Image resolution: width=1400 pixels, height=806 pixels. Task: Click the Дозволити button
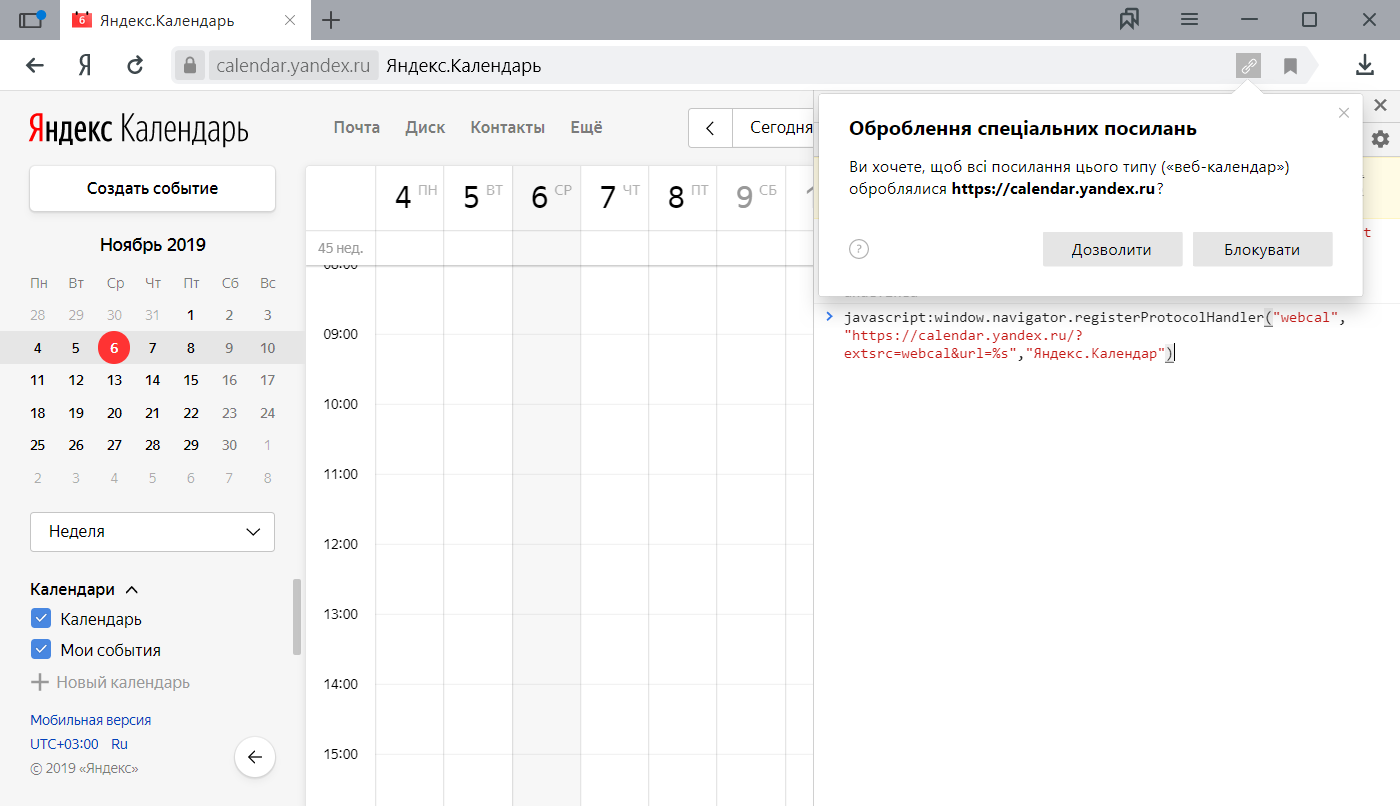1112,249
